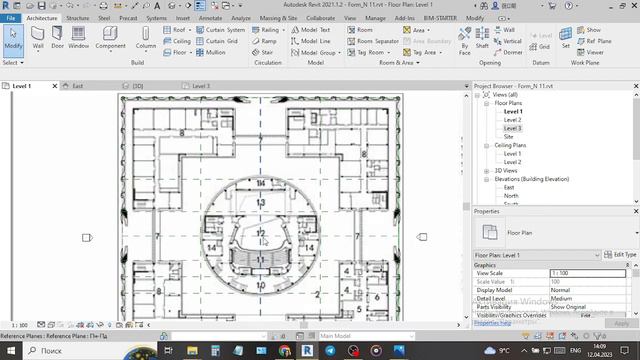Switch to the Annotate ribbon tab
This screenshot has width=640, height=360.
pyautogui.click(x=210, y=18)
